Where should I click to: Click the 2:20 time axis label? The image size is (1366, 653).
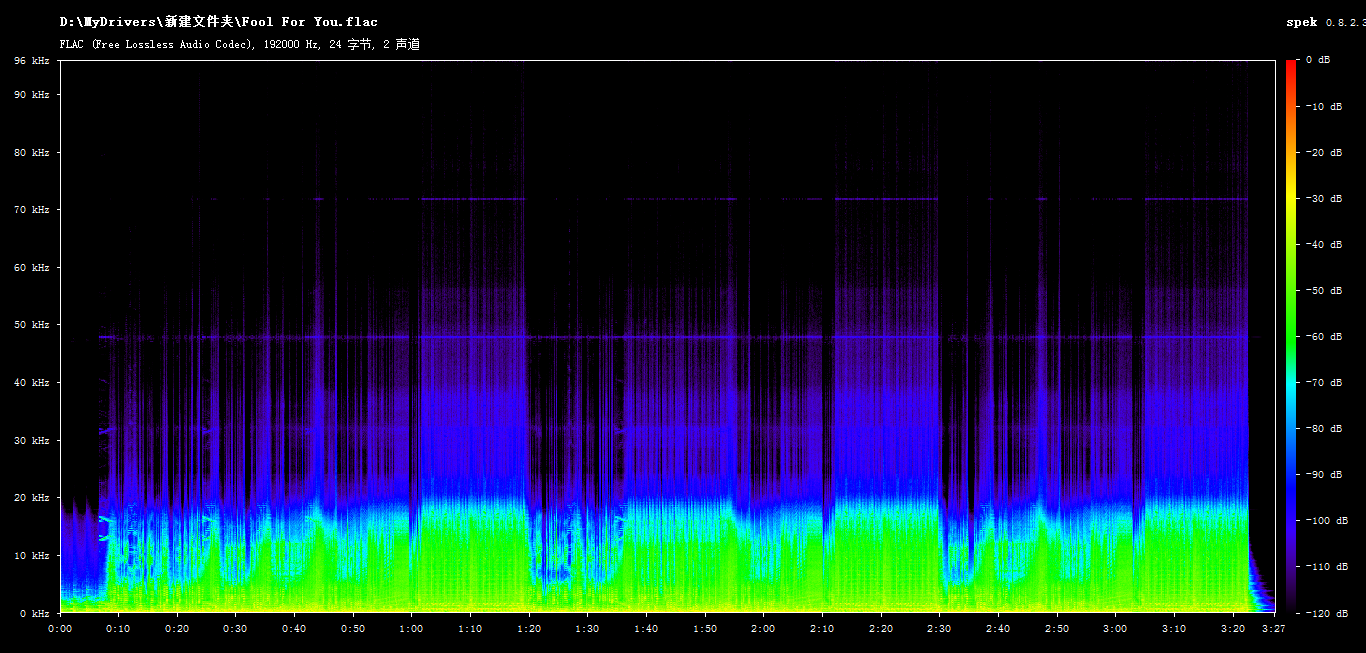[881, 629]
